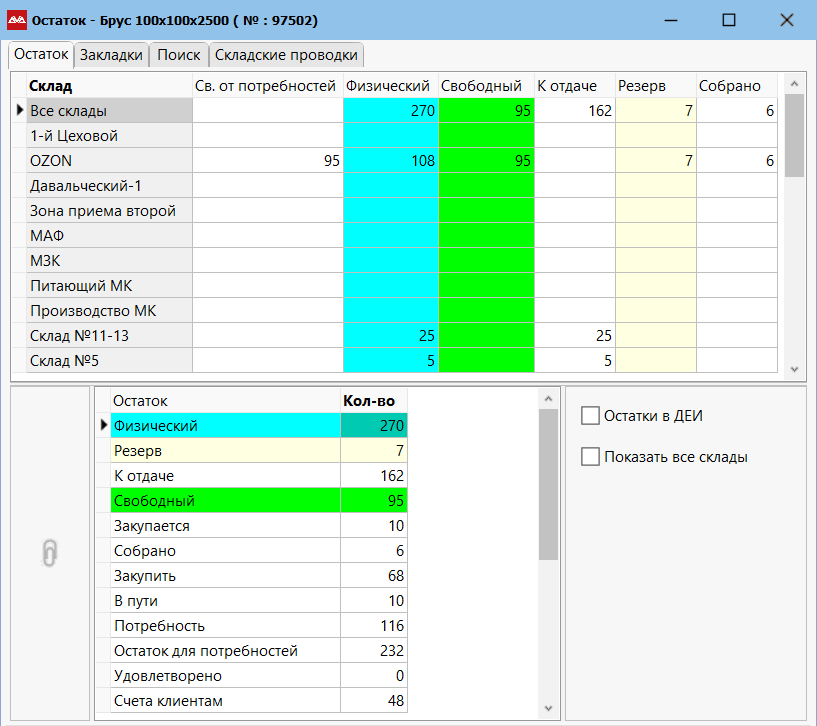817x726 pixels.
Task: Select the Остаток tab
Action: [41, 54]
